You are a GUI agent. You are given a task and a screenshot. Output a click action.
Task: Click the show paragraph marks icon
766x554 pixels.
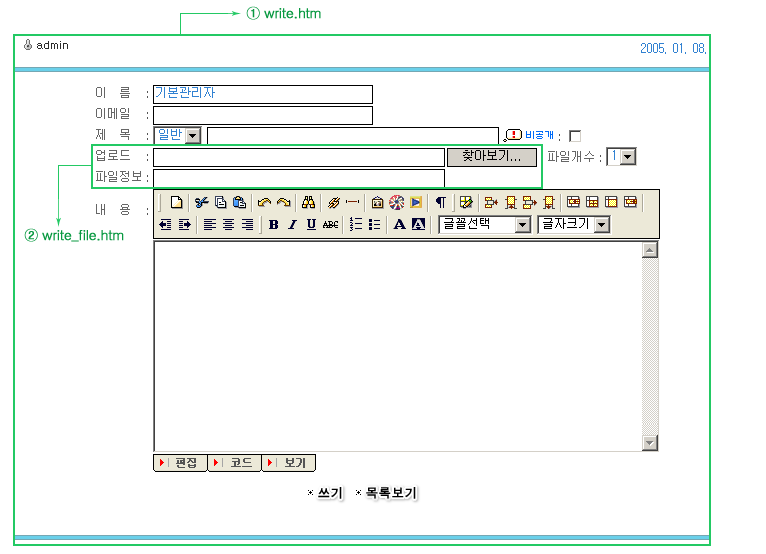(440, 202)
